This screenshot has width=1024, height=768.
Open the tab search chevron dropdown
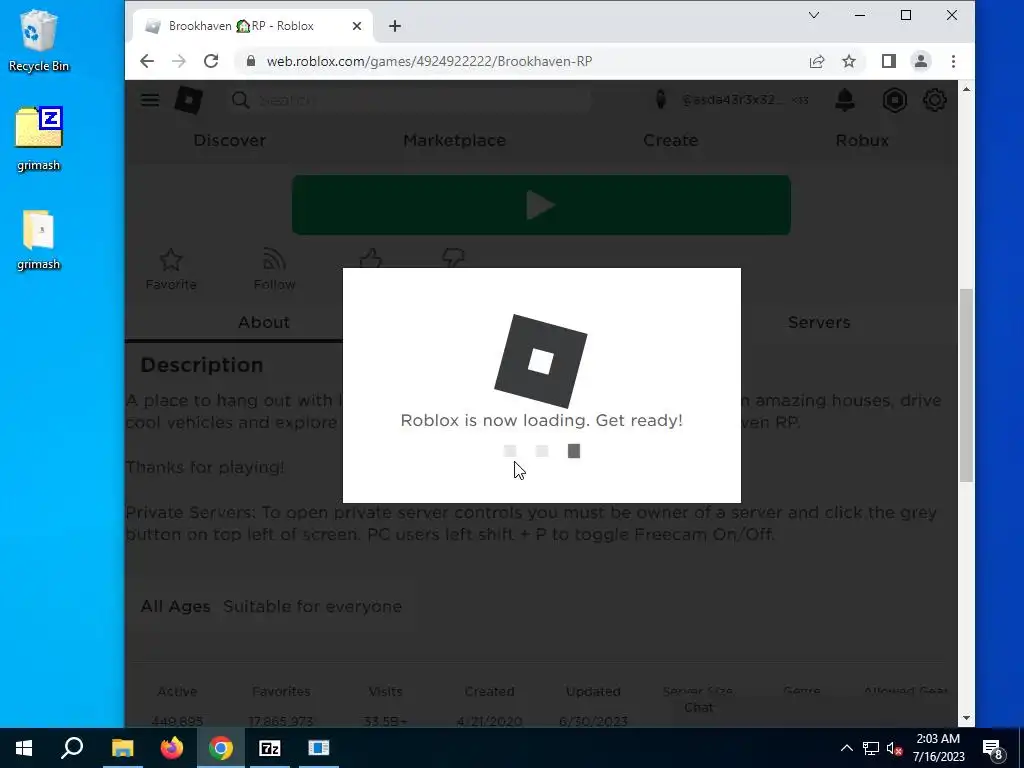814,15
